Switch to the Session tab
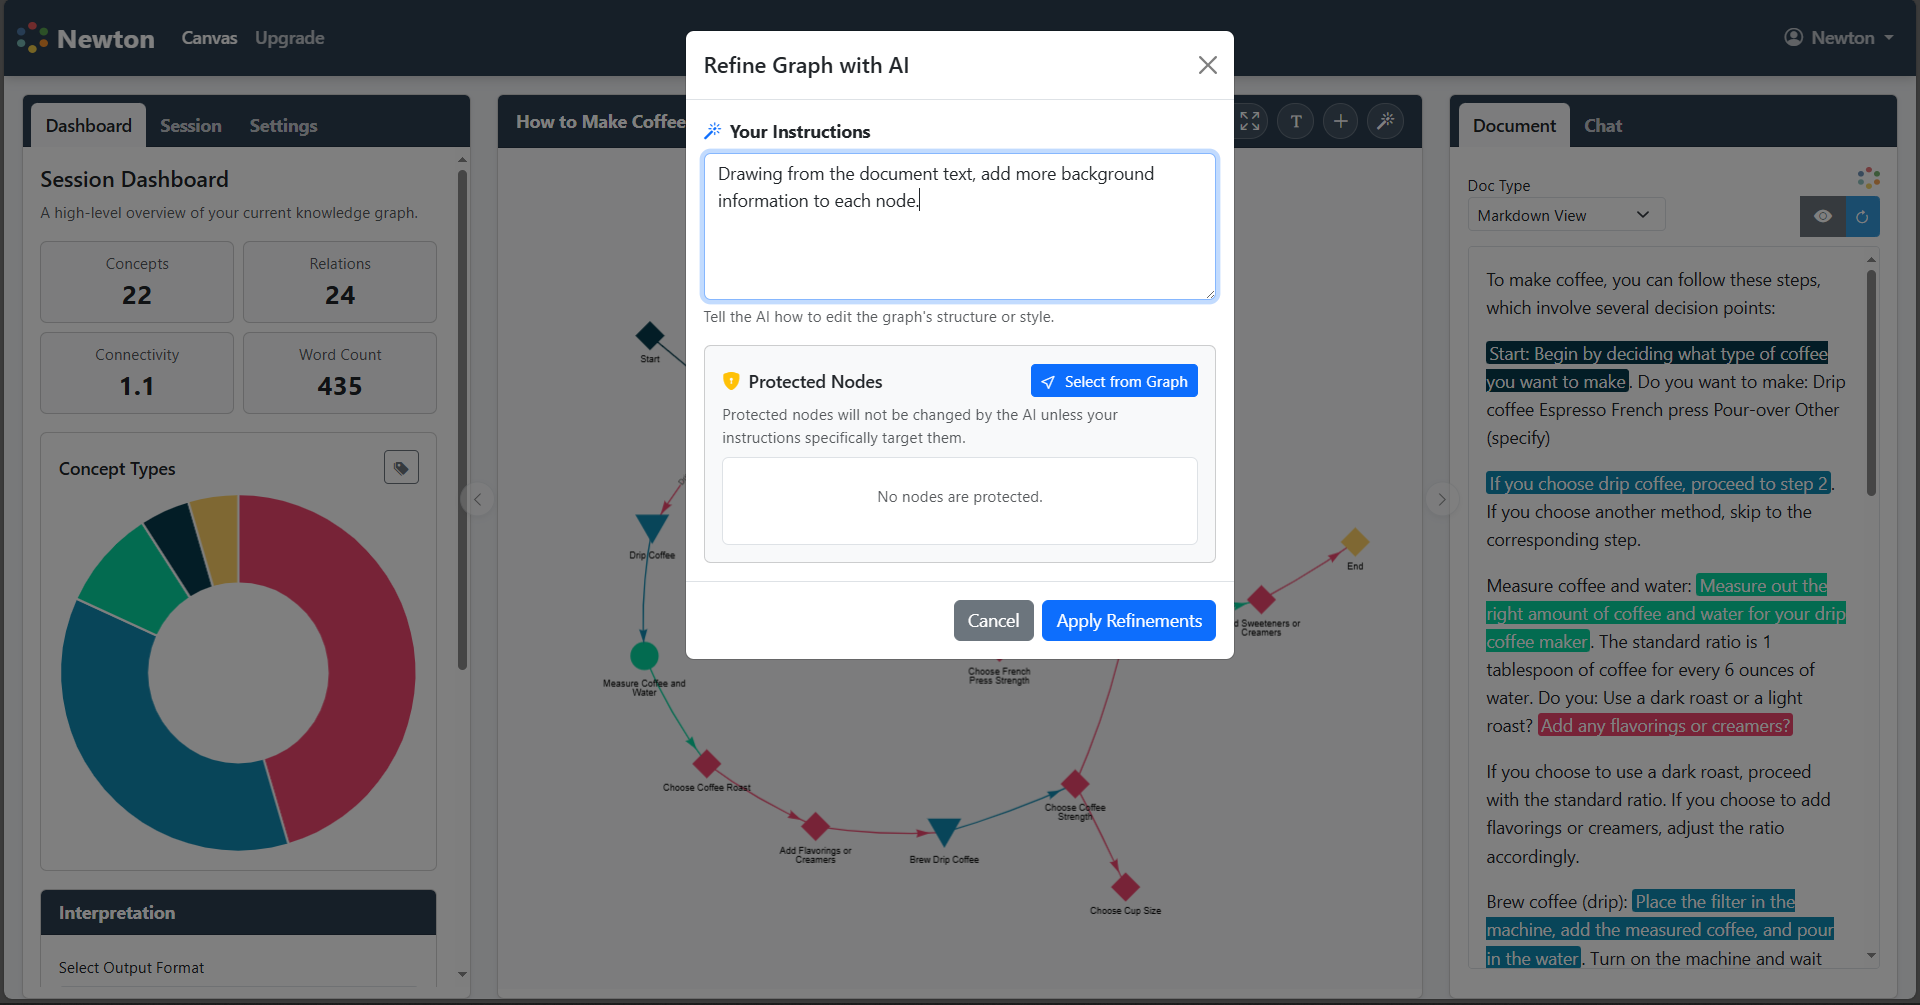 pyautogui.click(x=190, y=126)
